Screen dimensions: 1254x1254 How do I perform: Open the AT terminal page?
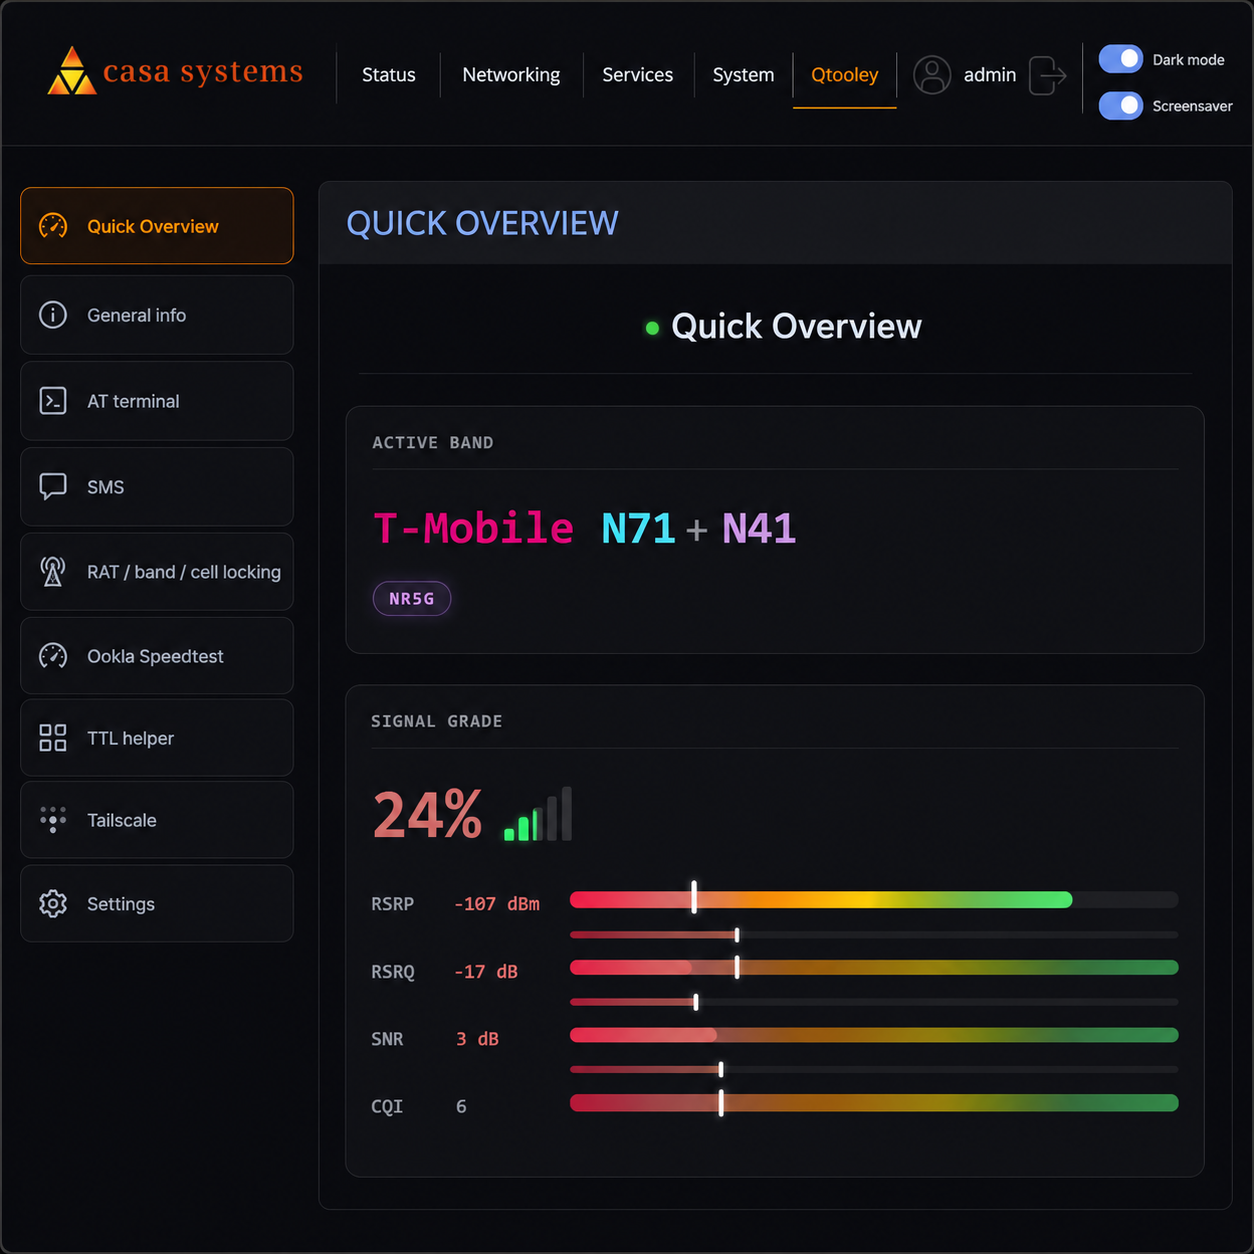pyautogui.click(x=157, y=401)
